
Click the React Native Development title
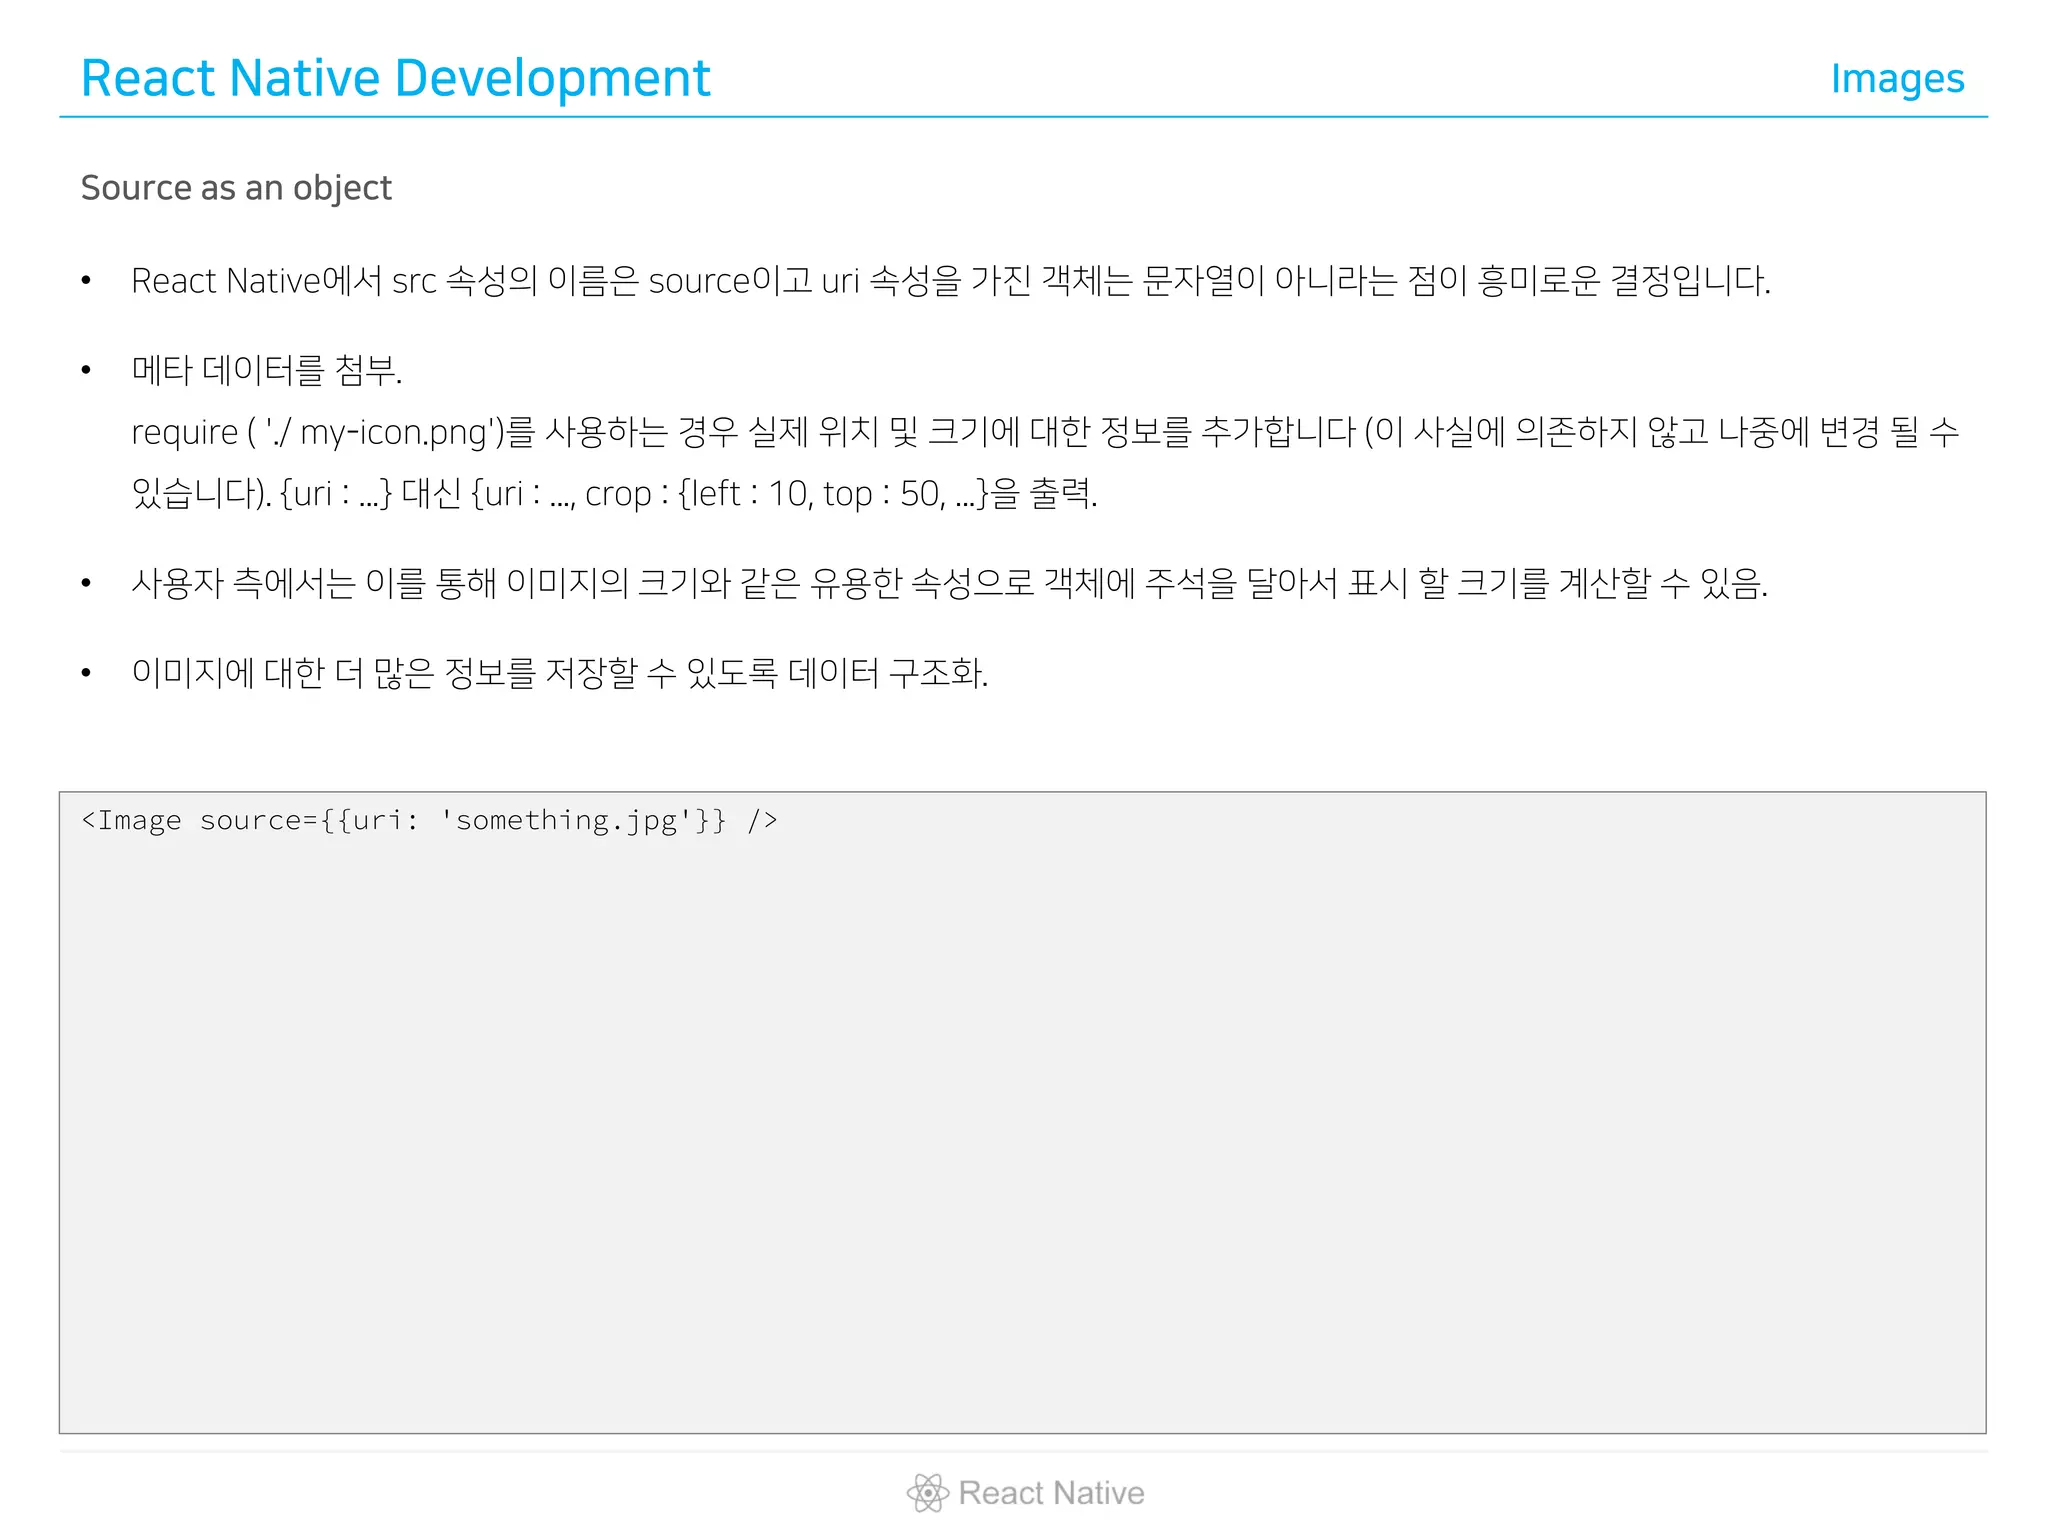tap(395, 78)
